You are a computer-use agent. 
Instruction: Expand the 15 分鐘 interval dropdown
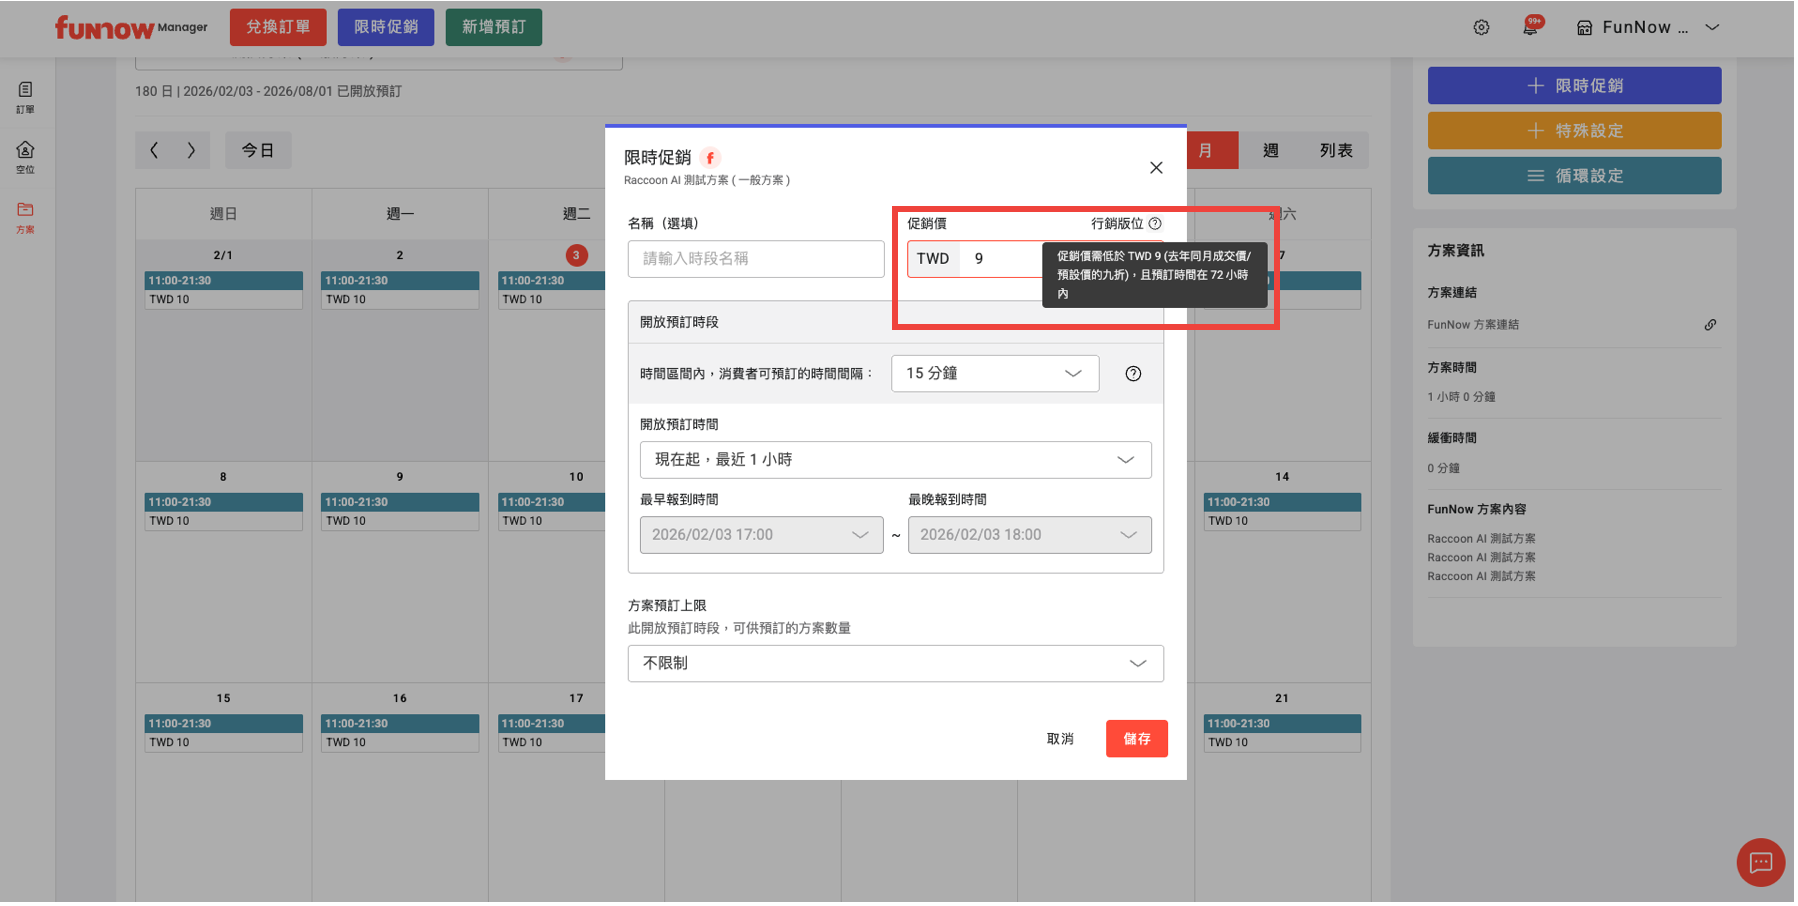coord(996,374)
